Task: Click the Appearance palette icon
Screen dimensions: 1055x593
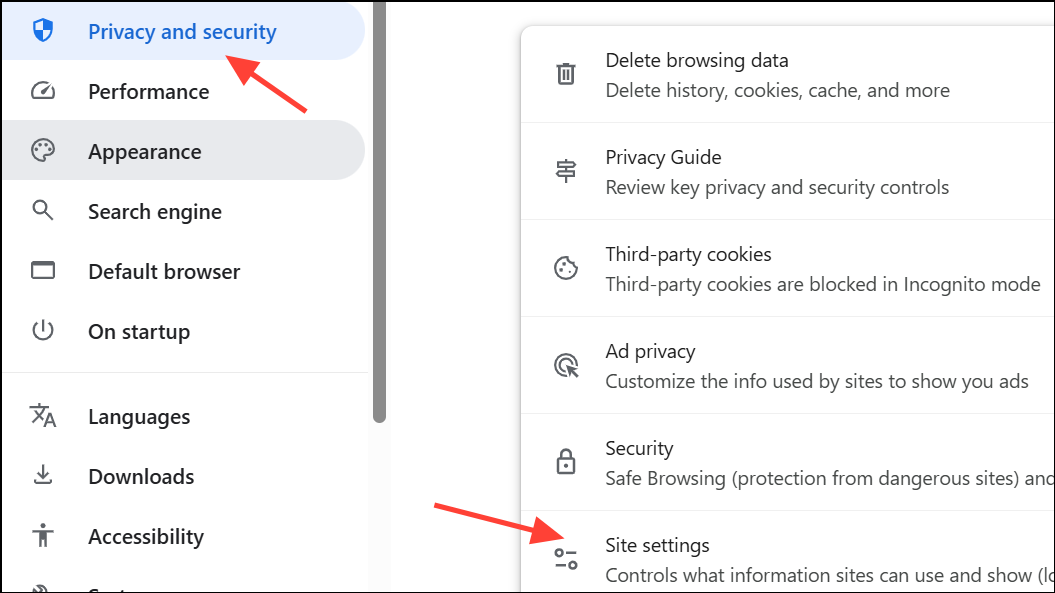Action: [43, 151]
